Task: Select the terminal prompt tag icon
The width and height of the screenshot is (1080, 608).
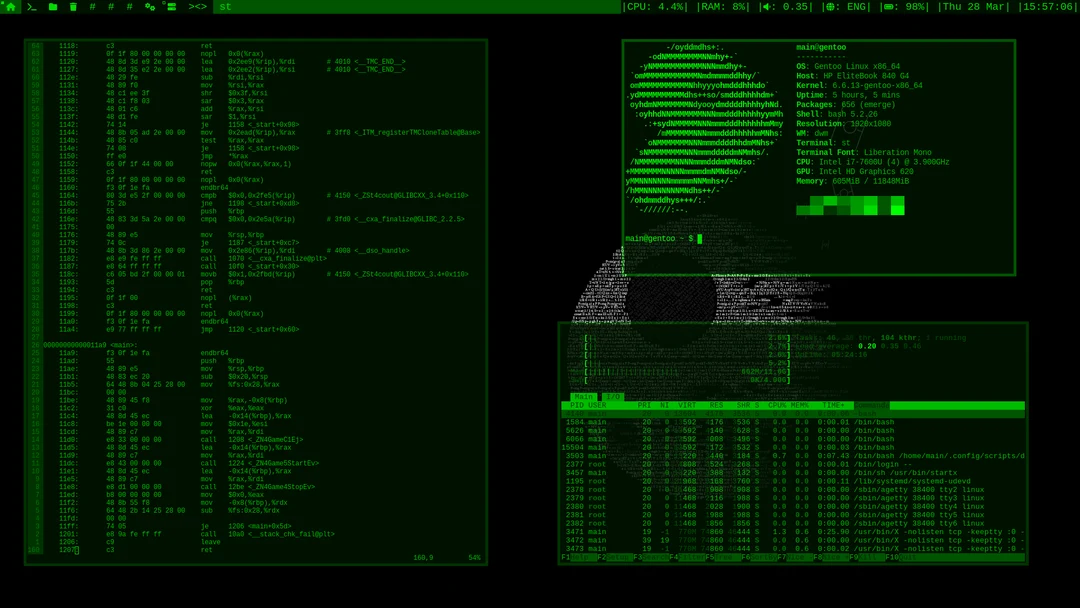Action: coord(32,7)
